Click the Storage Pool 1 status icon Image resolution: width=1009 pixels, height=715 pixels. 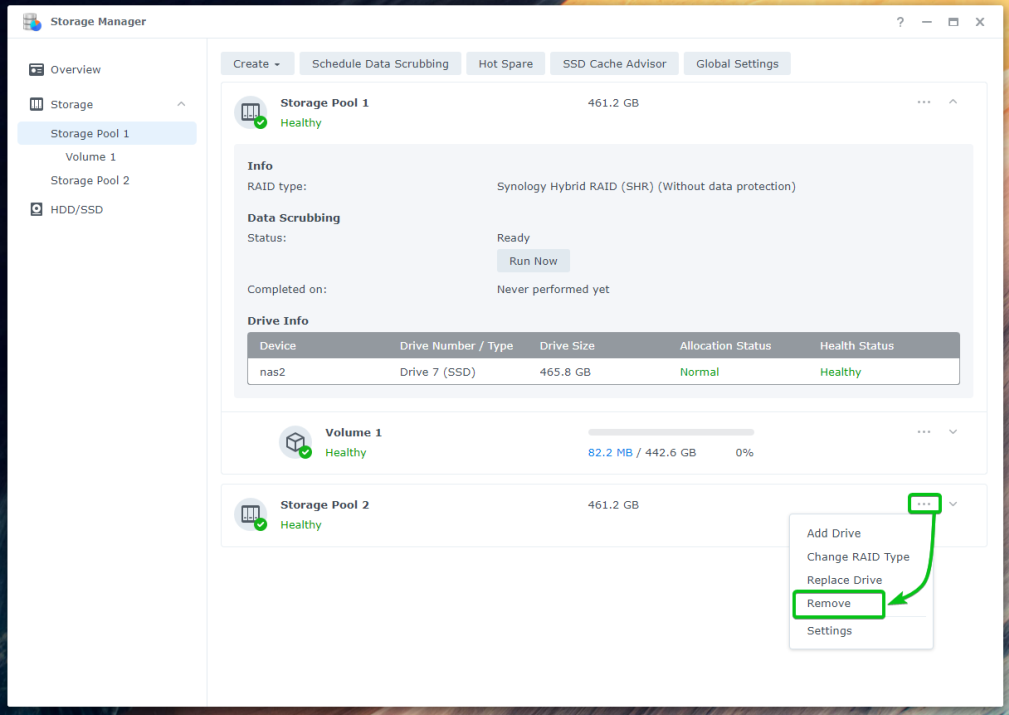click(250, 113)
